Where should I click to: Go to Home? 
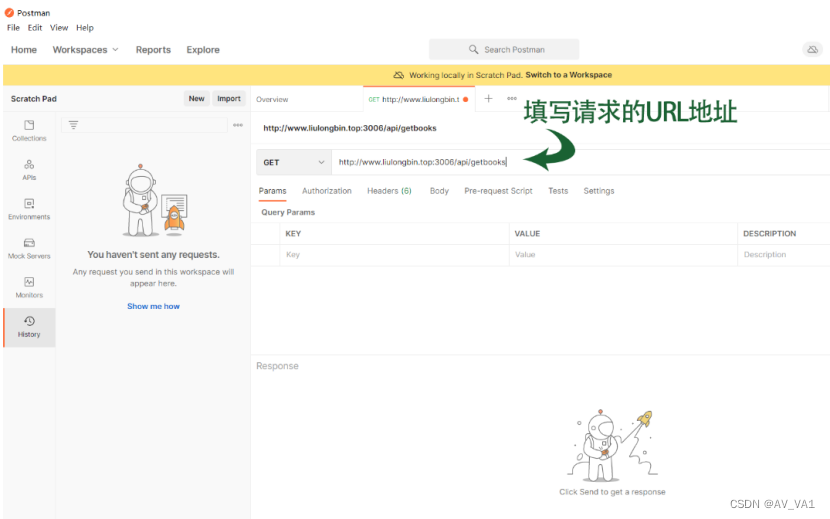pos(24,50)
